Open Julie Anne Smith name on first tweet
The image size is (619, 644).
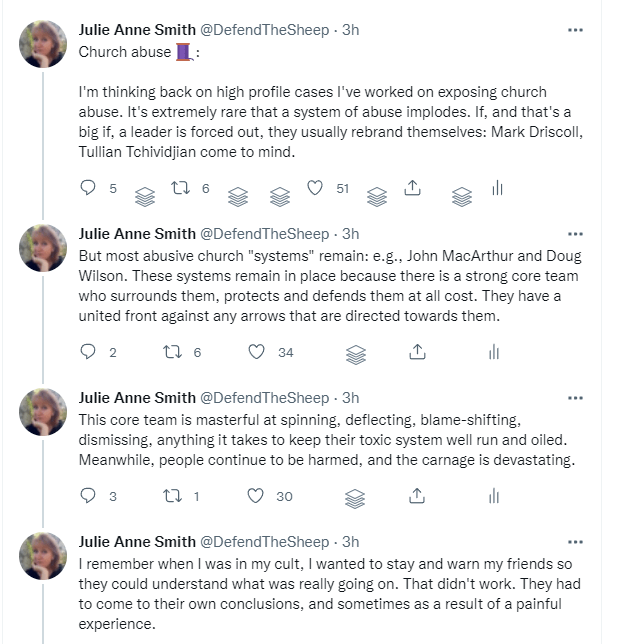[137, 30]
